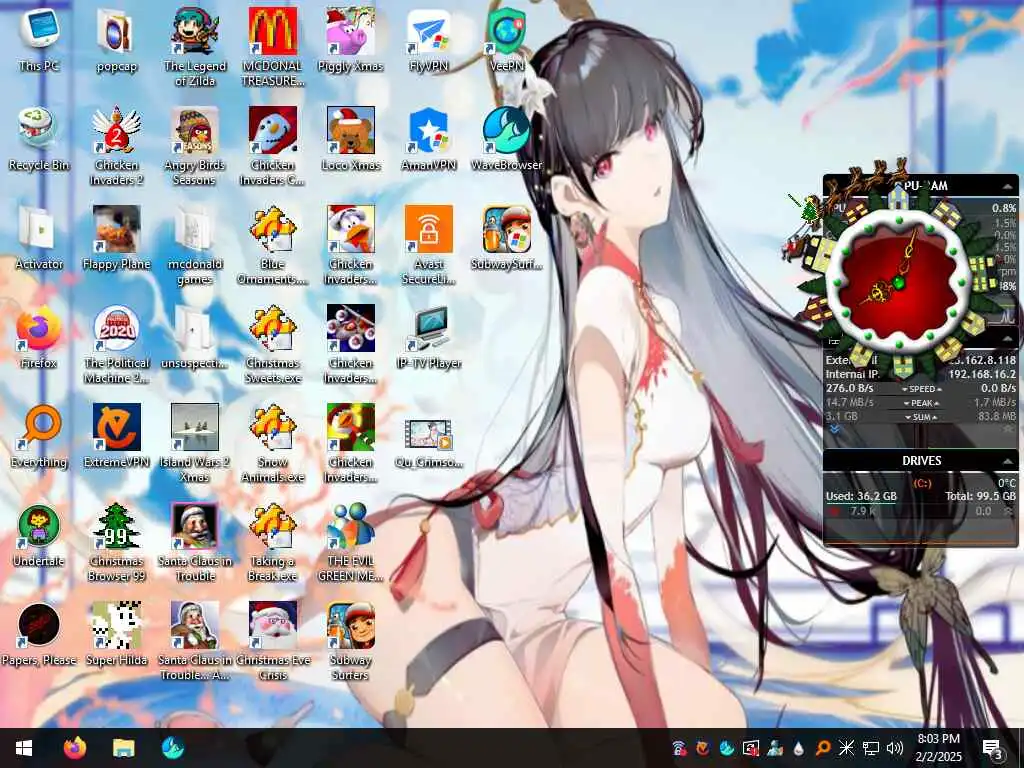The width and height of the screenshot is (1024, 768).
Task: Open the This PC desktop icon
Action: [39, 40]
